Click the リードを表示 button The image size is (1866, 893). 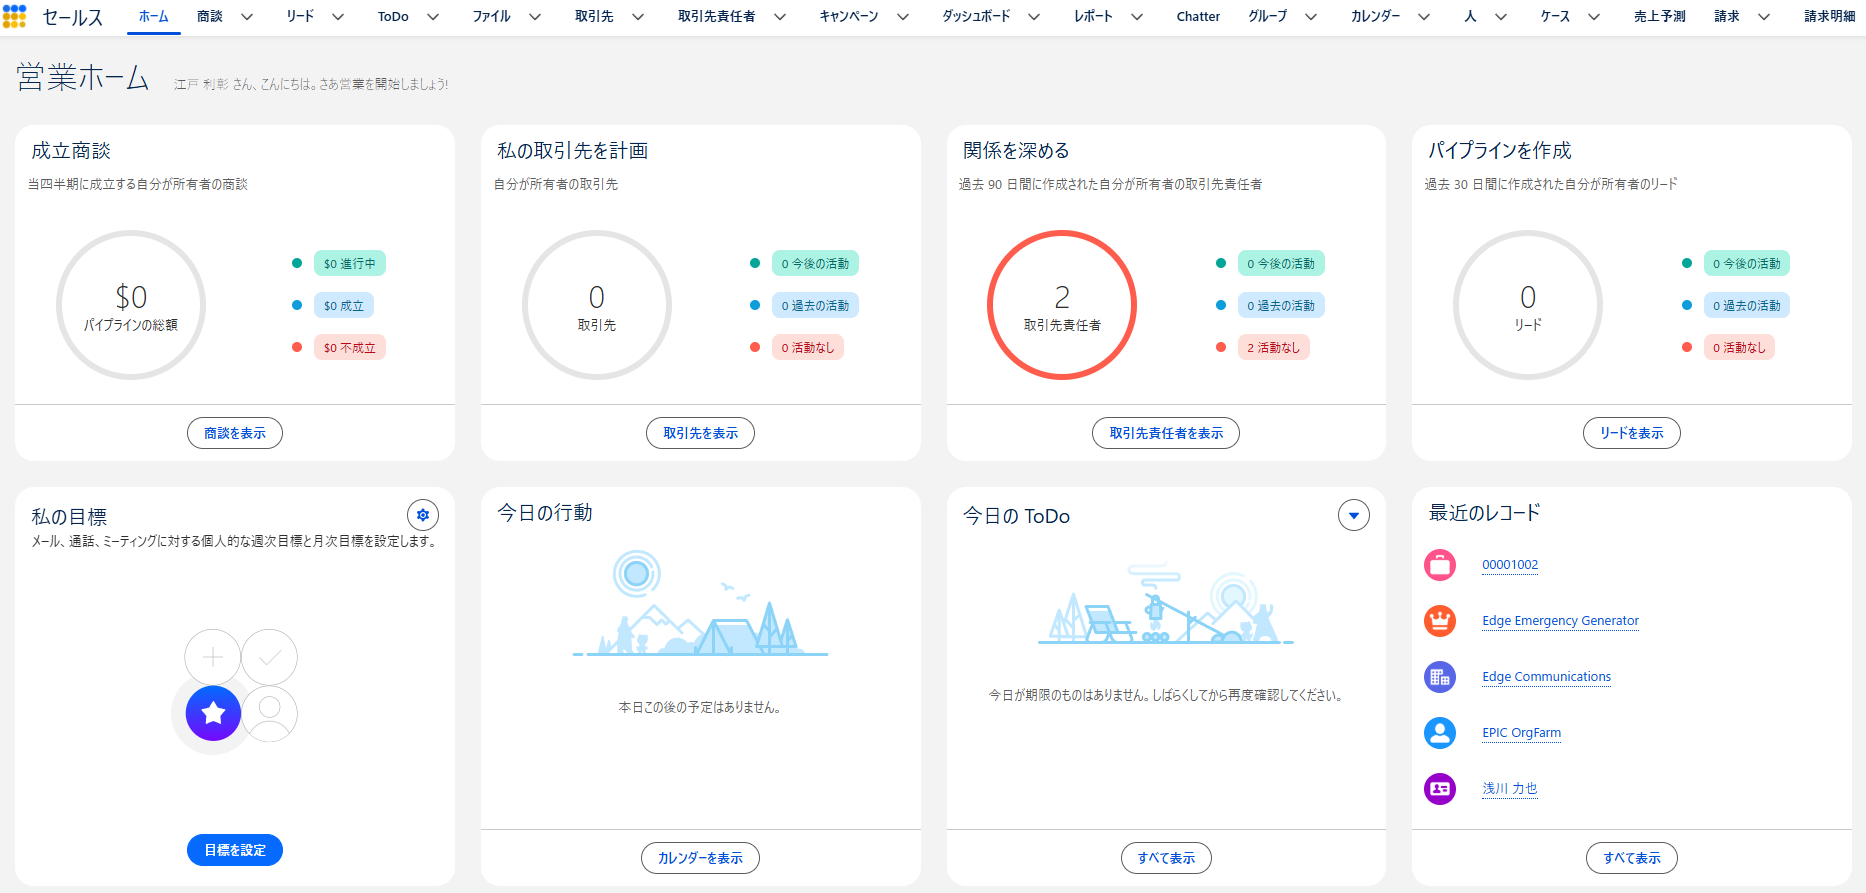coord(1632,433)
